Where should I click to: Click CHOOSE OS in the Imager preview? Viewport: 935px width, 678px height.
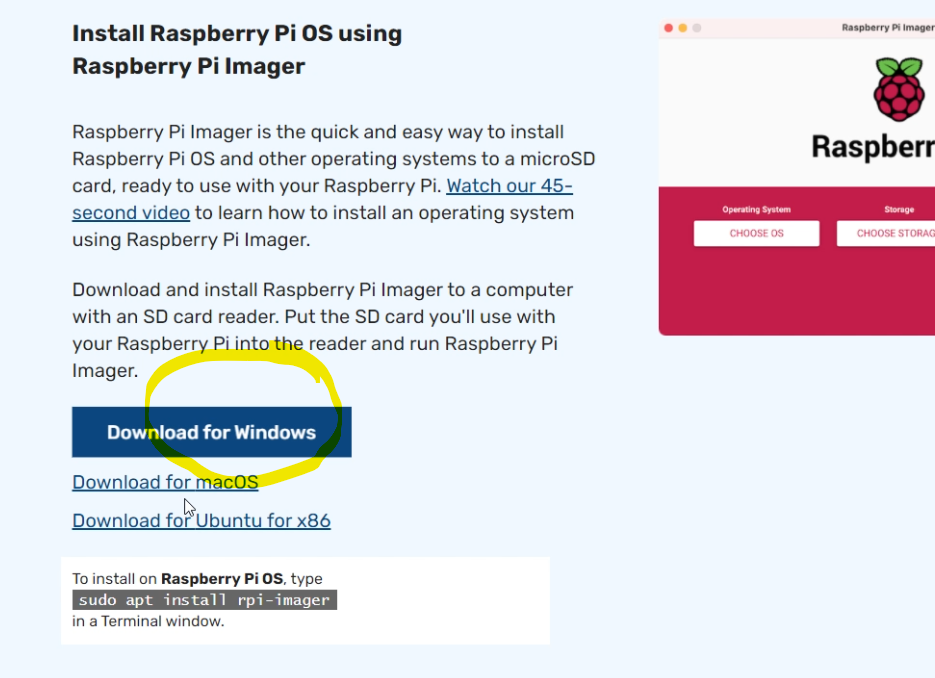pyautogui.click(x=756, y=233)
